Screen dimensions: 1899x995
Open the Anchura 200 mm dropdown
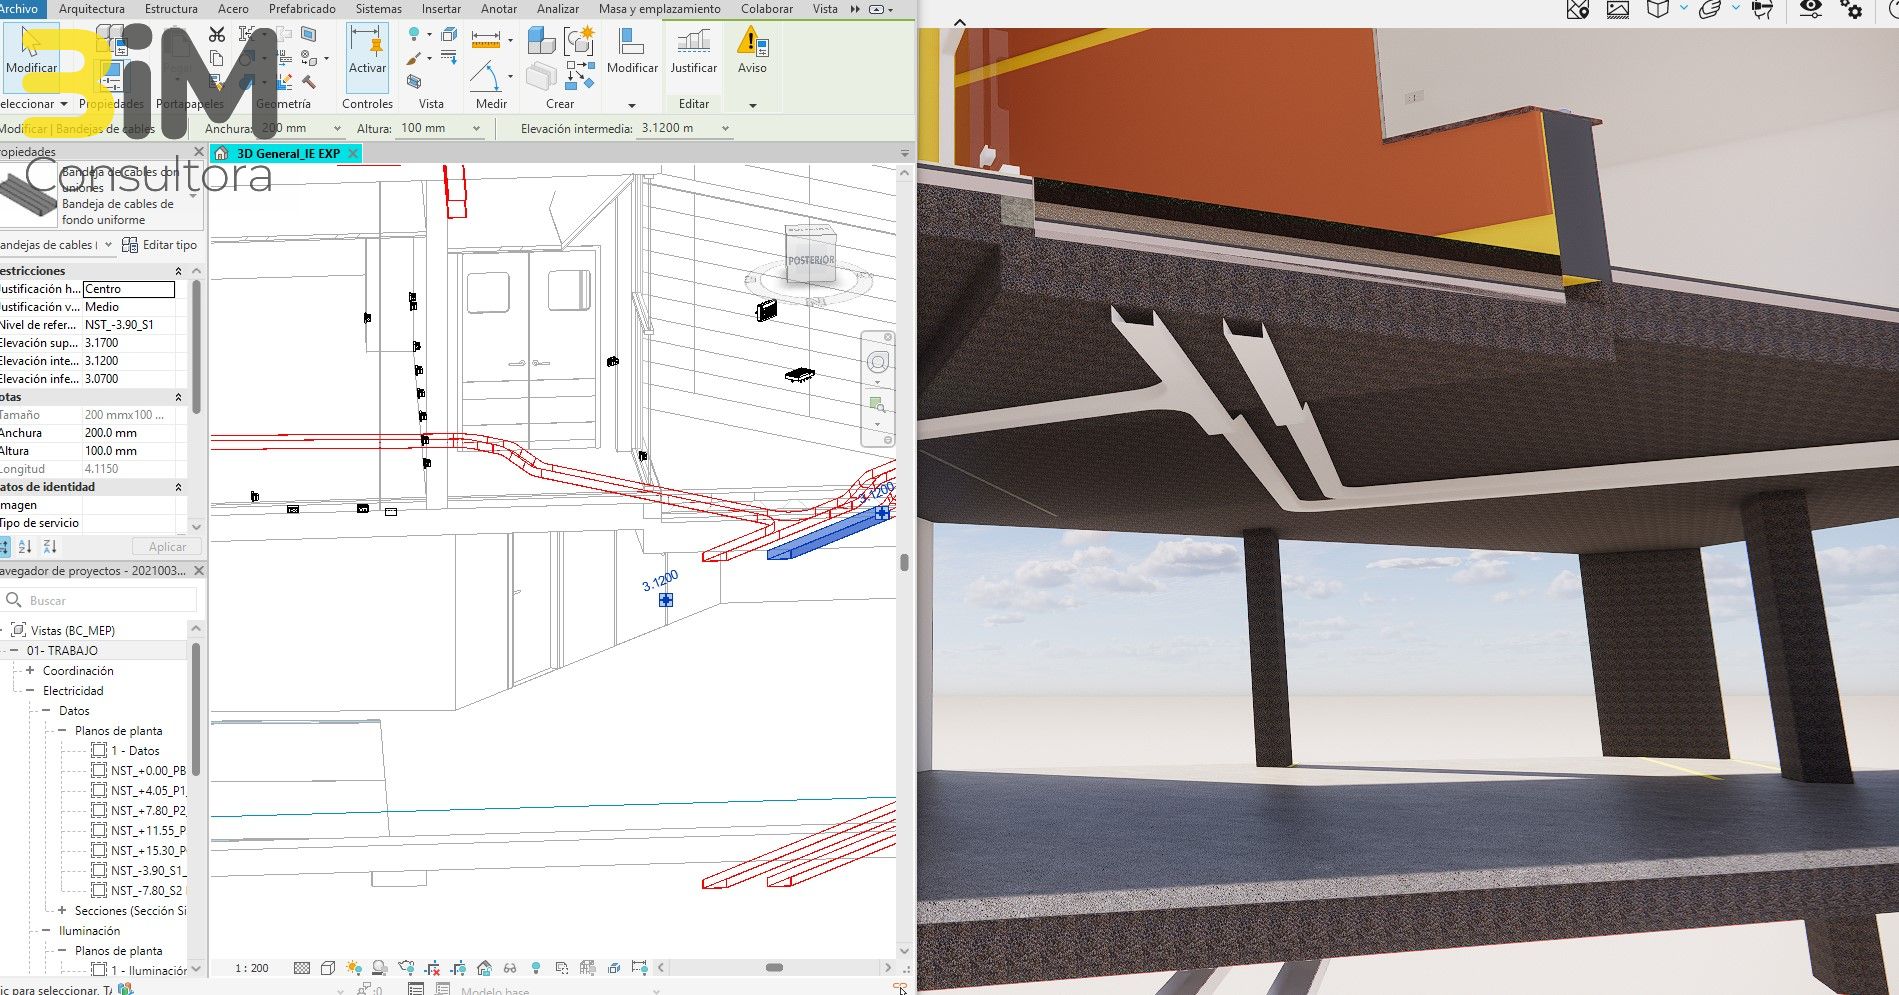(337, 128)
